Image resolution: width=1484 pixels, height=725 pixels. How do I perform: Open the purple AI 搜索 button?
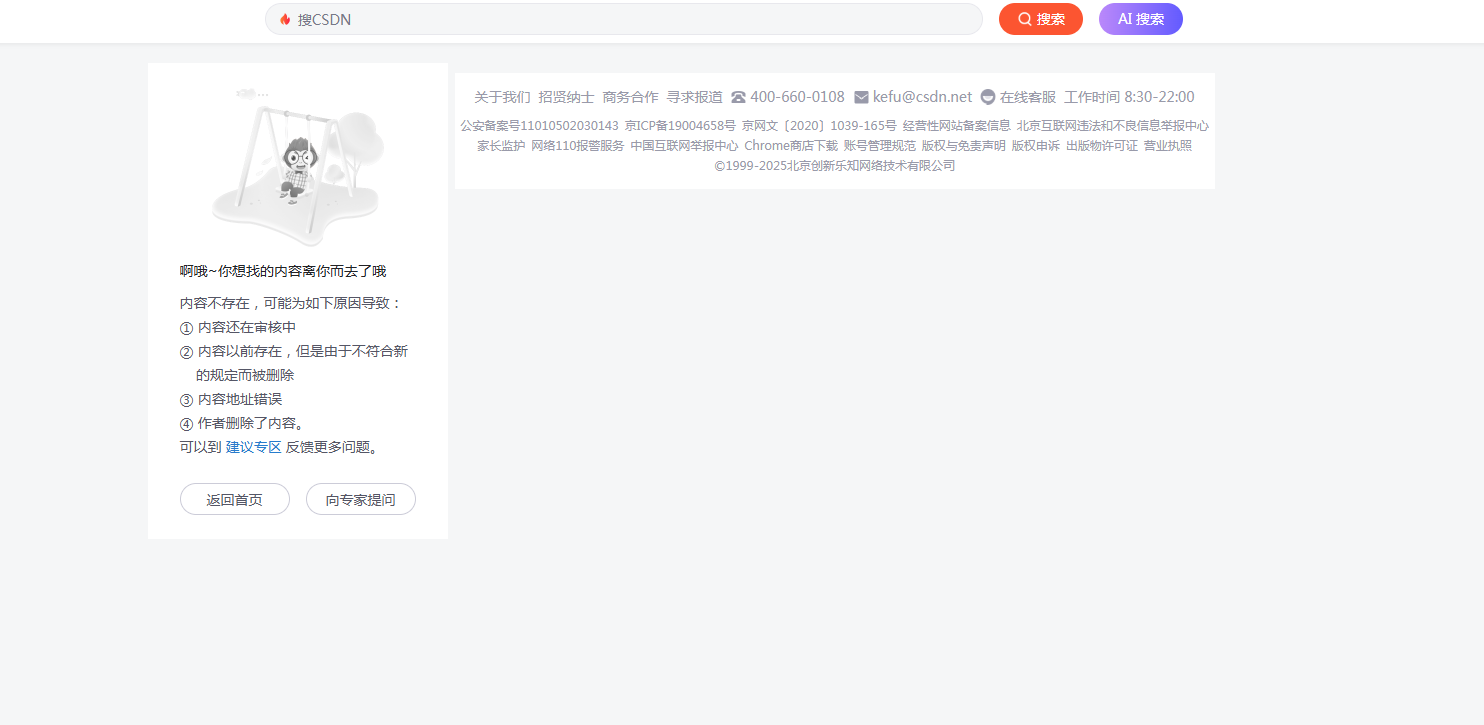point(1140,19)
